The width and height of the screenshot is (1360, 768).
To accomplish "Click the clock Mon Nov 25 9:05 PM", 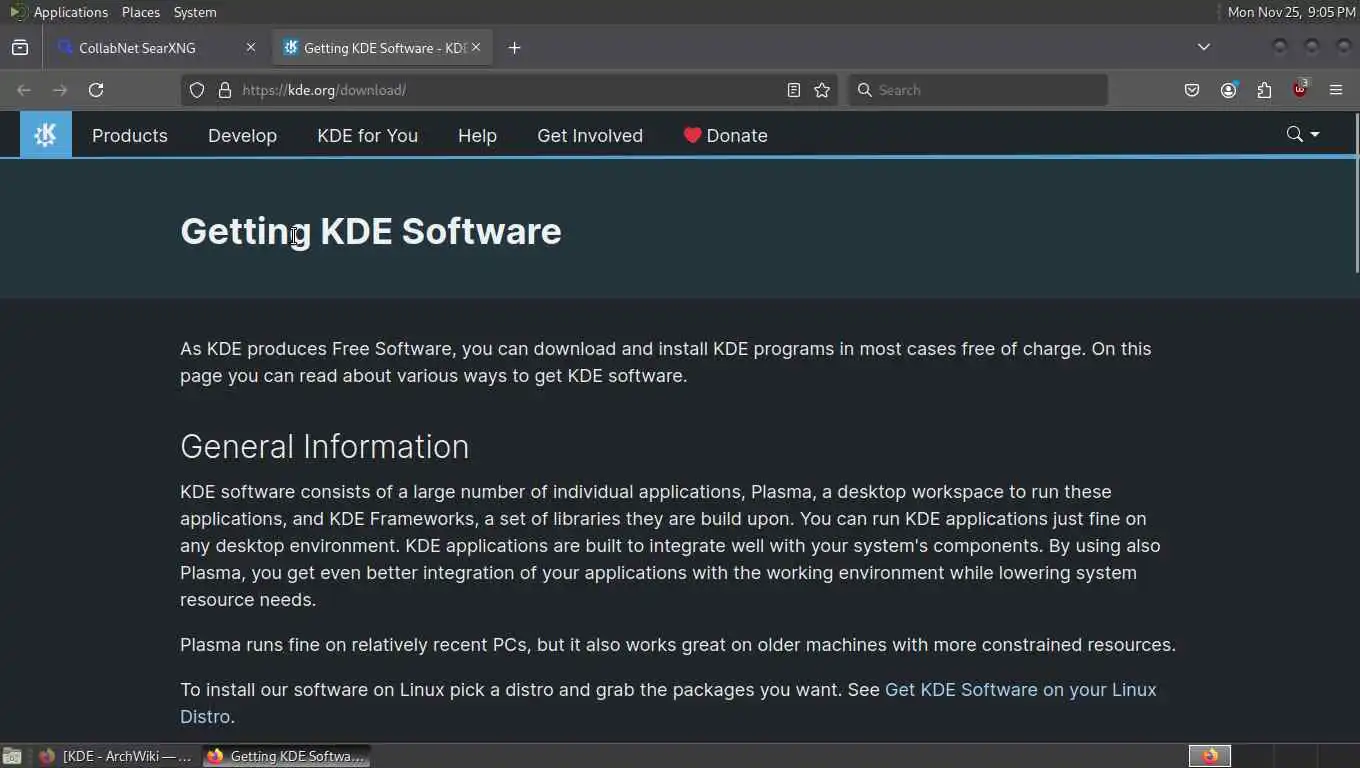I will [1291, 12].
